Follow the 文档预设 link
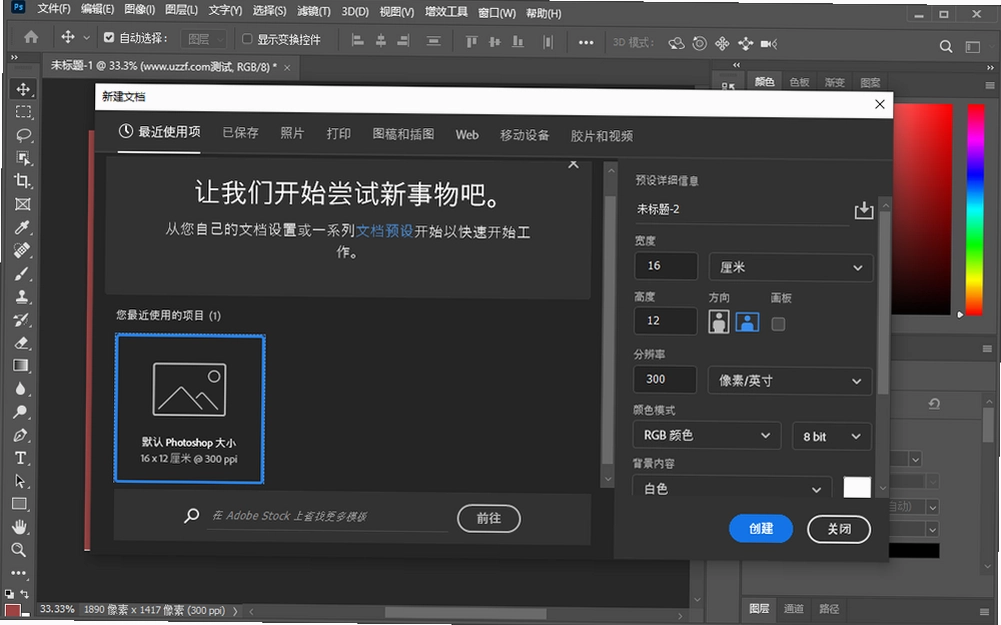Viewport: 1001px width, 625px height. click(x=384, y=231)
